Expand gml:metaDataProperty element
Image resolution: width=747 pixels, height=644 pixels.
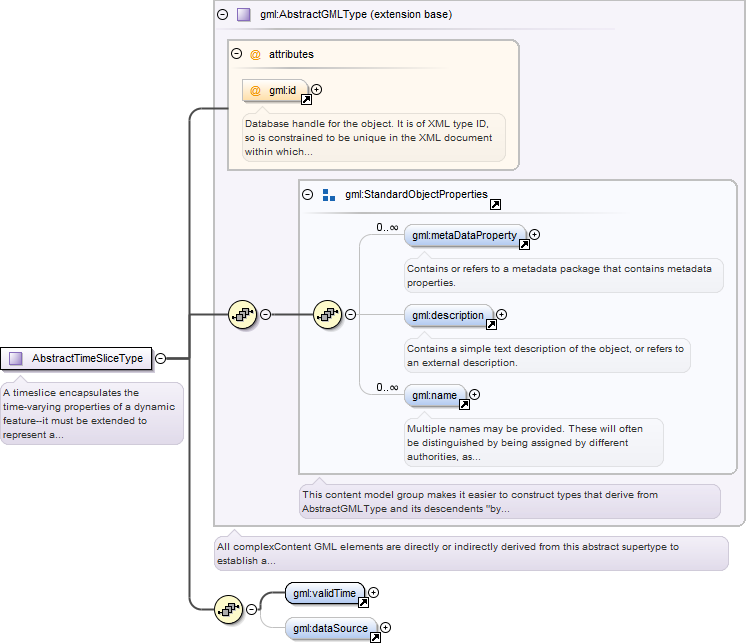(535, 234)
